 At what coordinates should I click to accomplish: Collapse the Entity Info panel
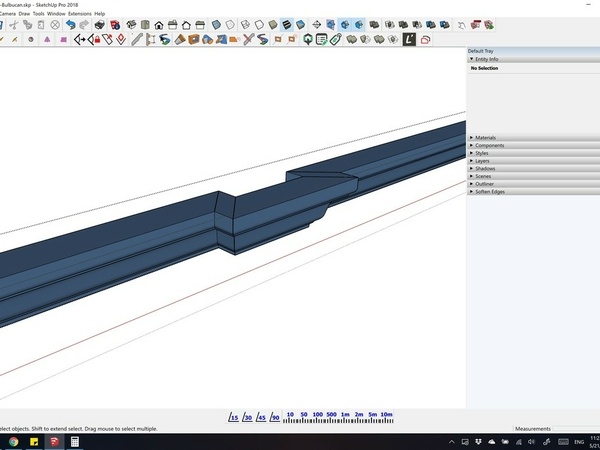click(x=485, y=59)
